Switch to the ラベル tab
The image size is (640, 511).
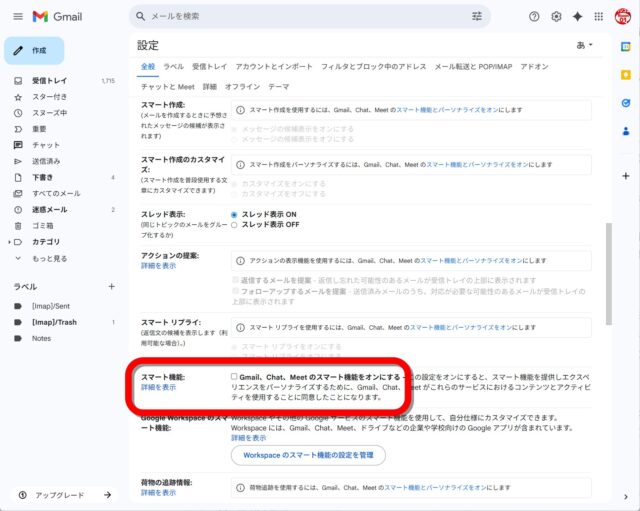point(173,67)
